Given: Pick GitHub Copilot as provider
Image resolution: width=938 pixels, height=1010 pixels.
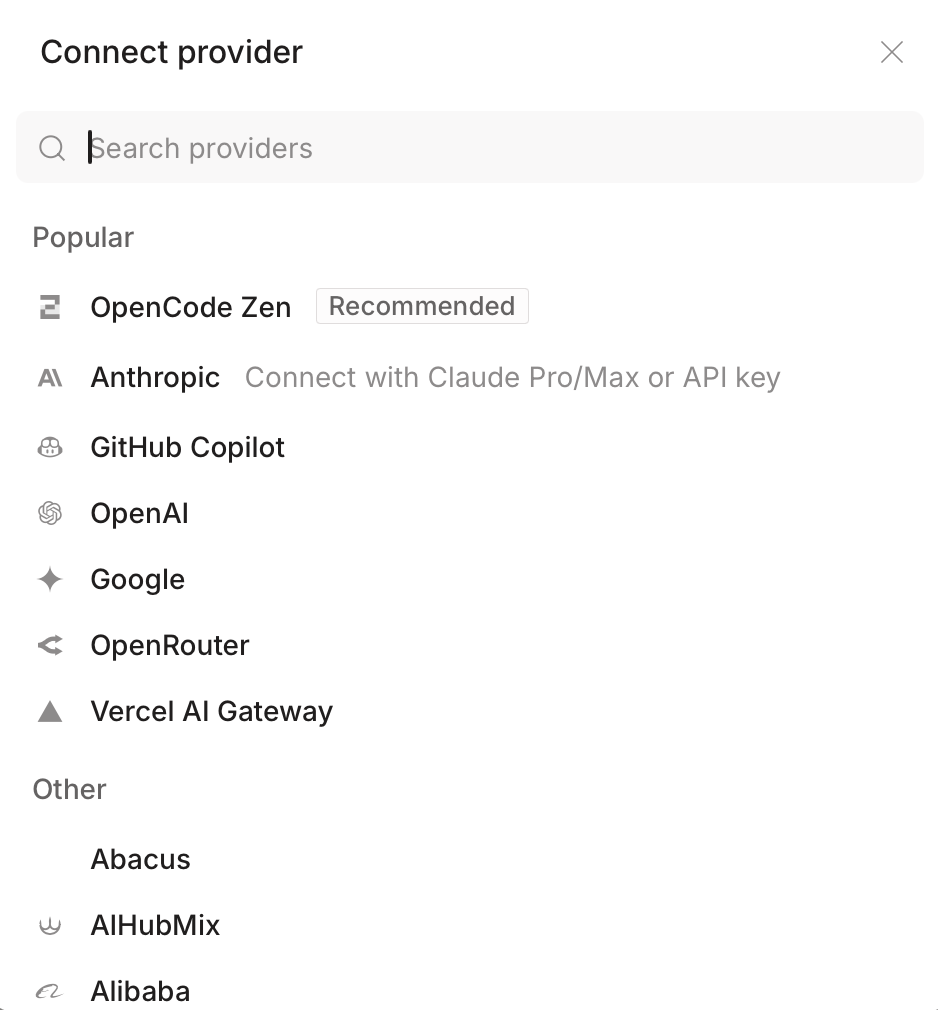Looking at the screenshot, I should [187, 447].
